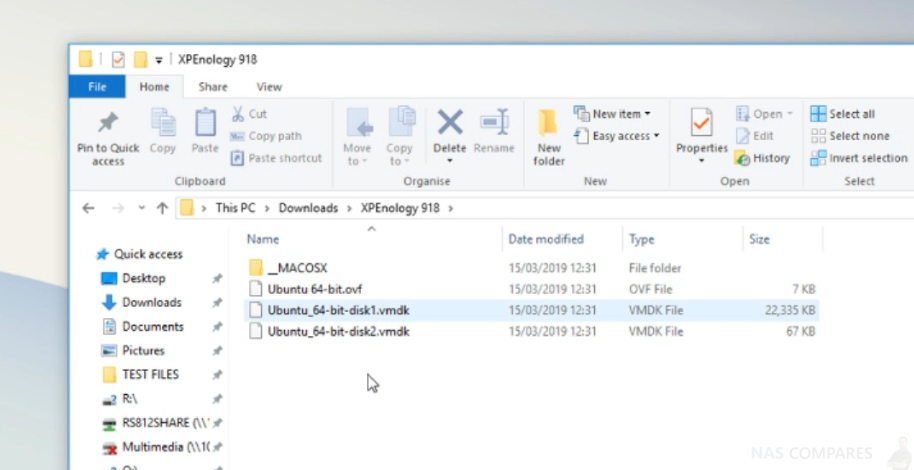Open TEST FILES in navigation pane
The image size is (914, 470).
pyautogui.click(x=150, y=374)
